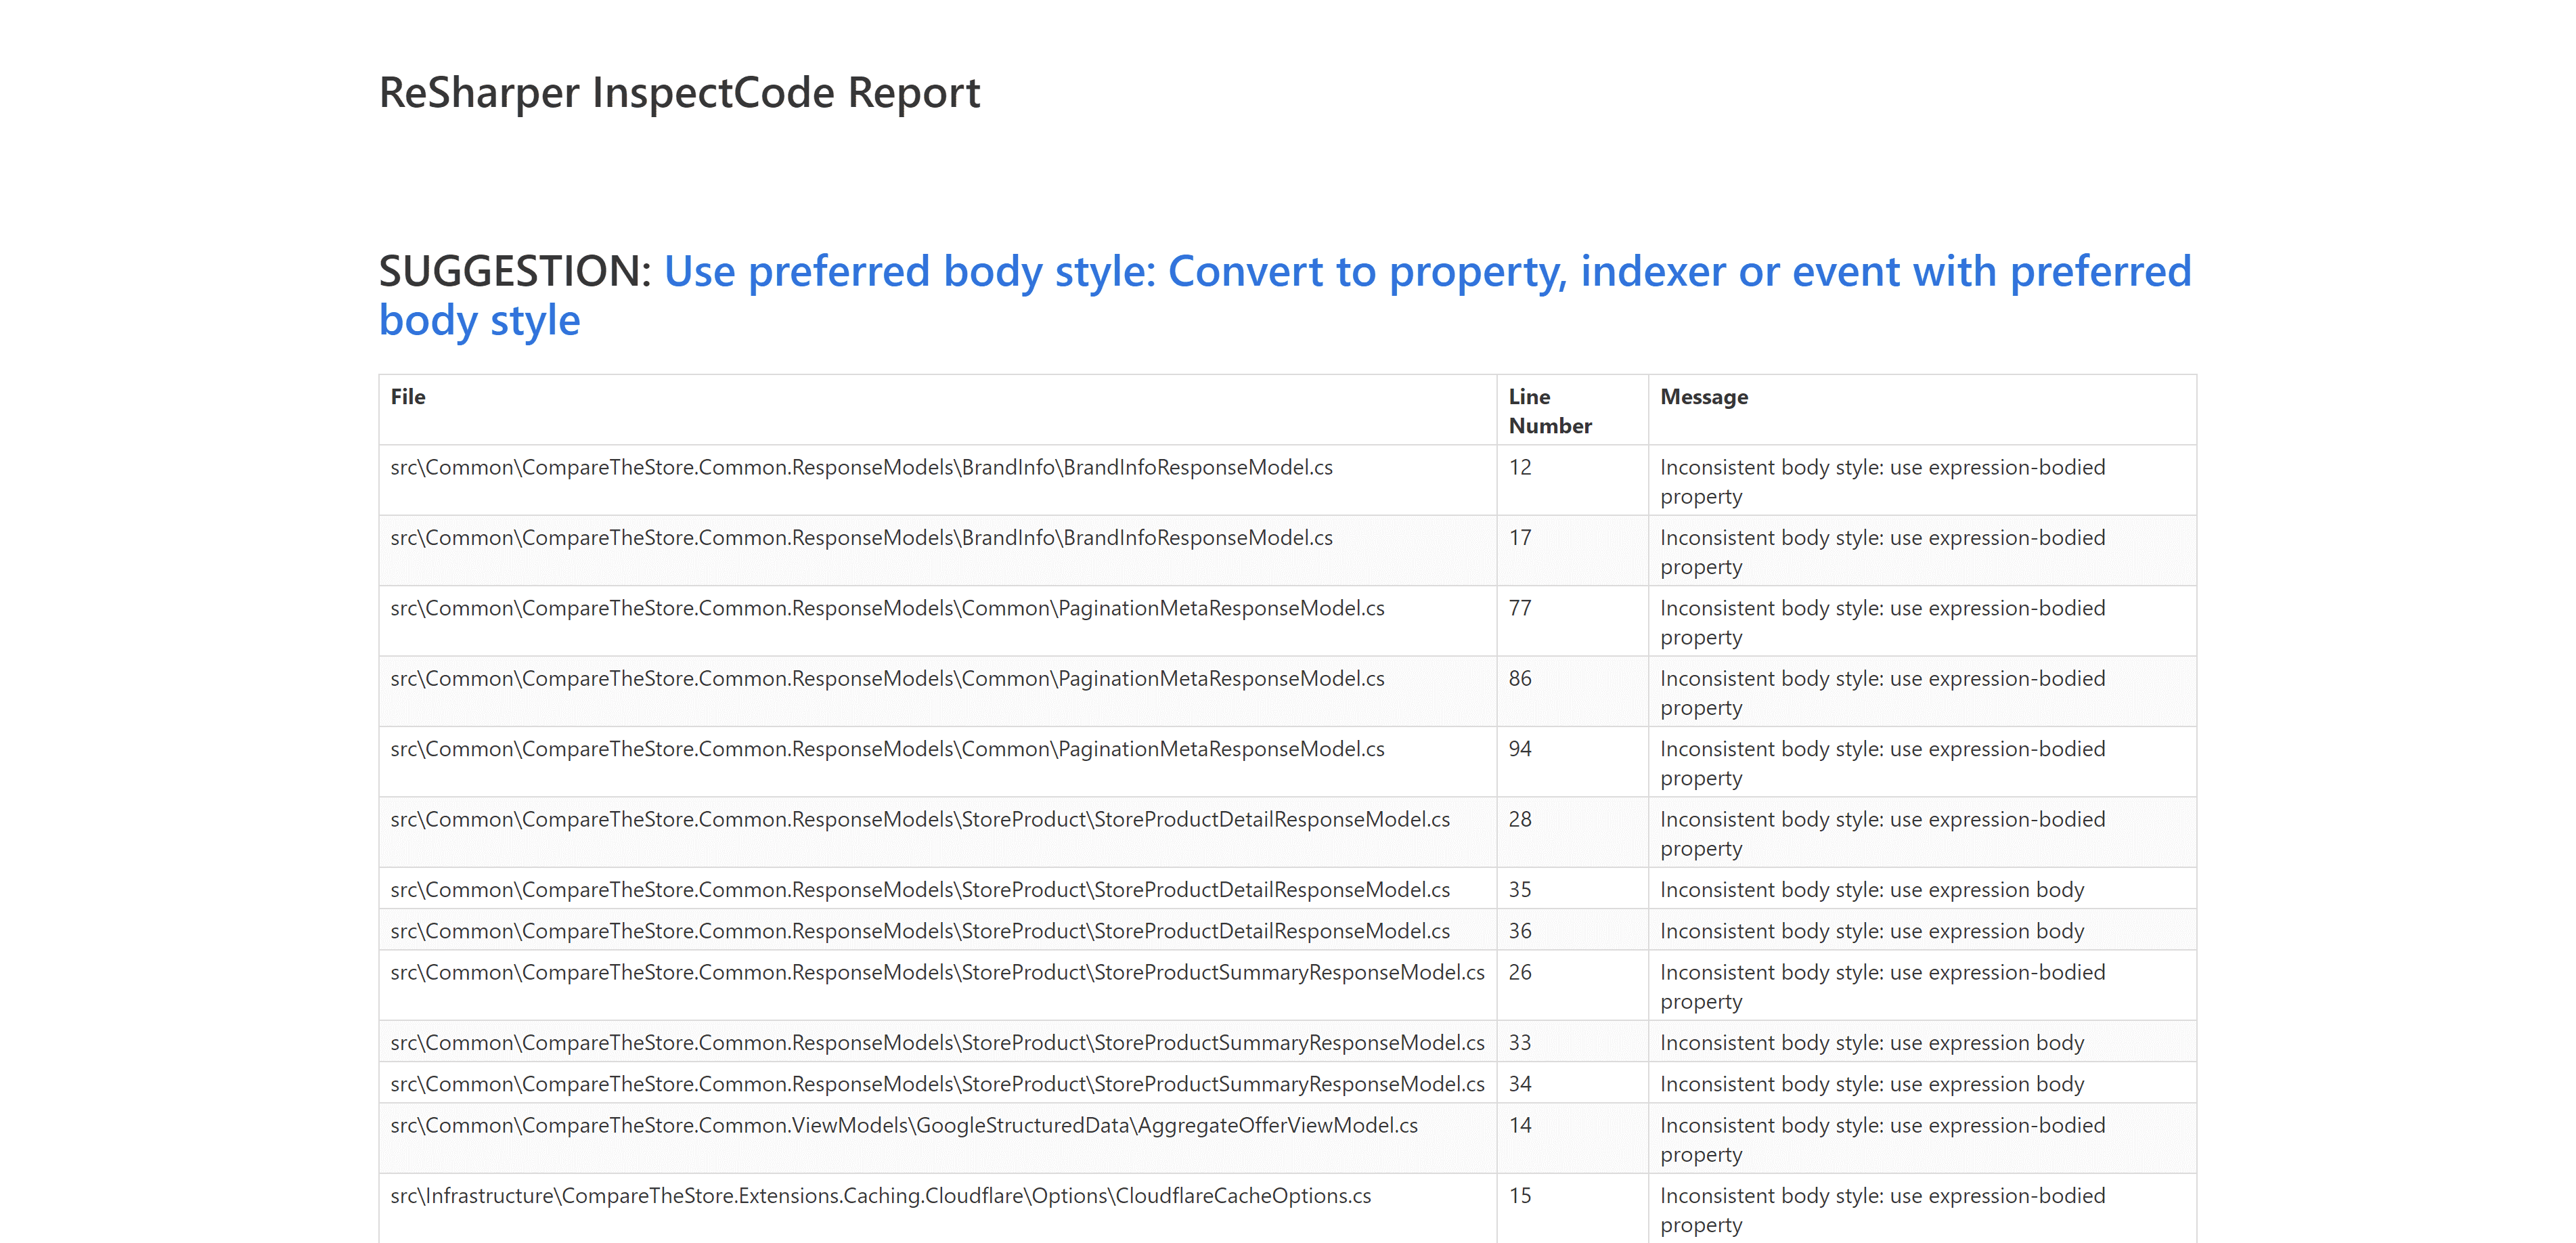Click StoreProductSummaryResponseModel.cs path in line 26 row
This screenshot has width=2576, height=1243.
(x=937, y=972)
